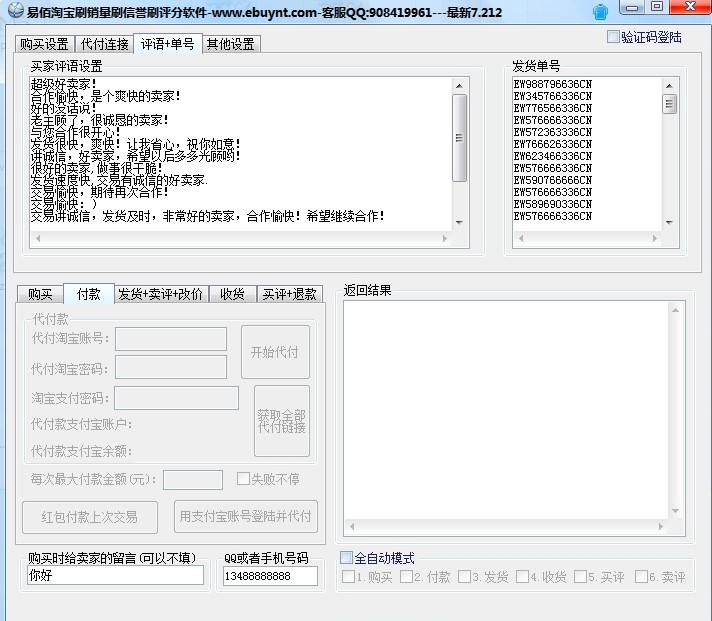
Task: Click the tracking number EW988796636CN
Action: pyautogui.click(x=553, y=84)
